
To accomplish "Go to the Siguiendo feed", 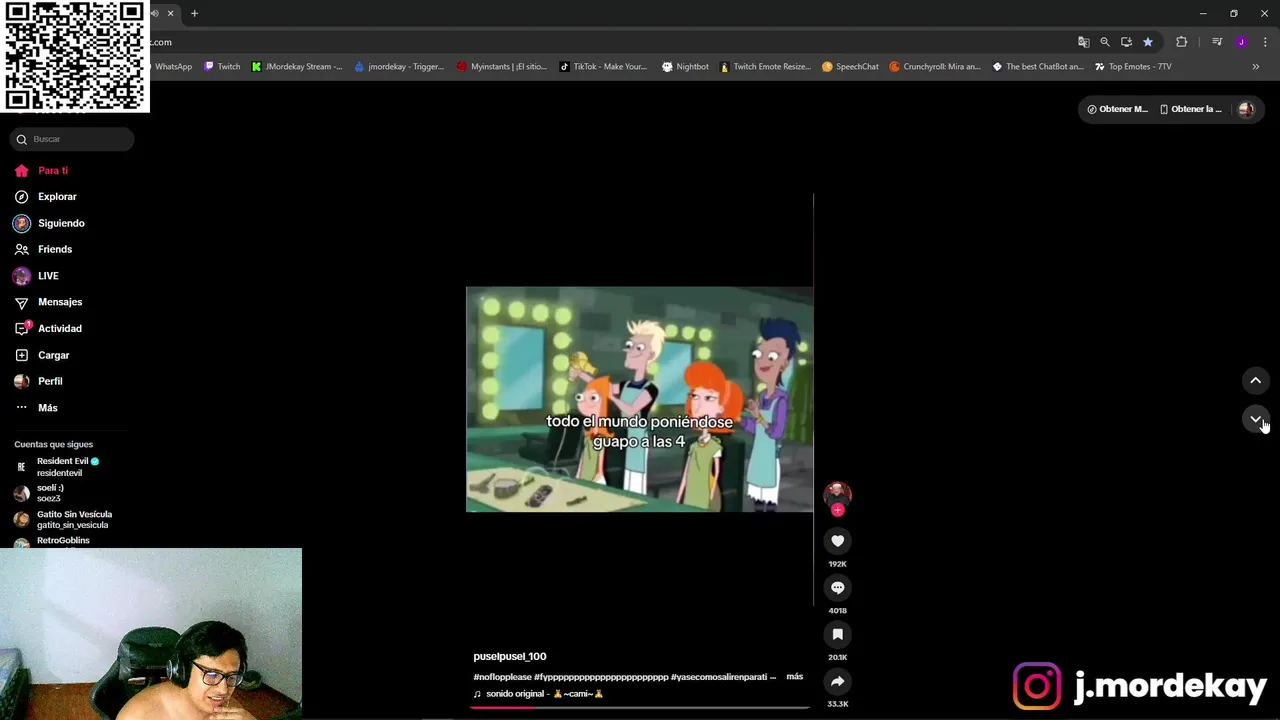I will tap(49, 223).
